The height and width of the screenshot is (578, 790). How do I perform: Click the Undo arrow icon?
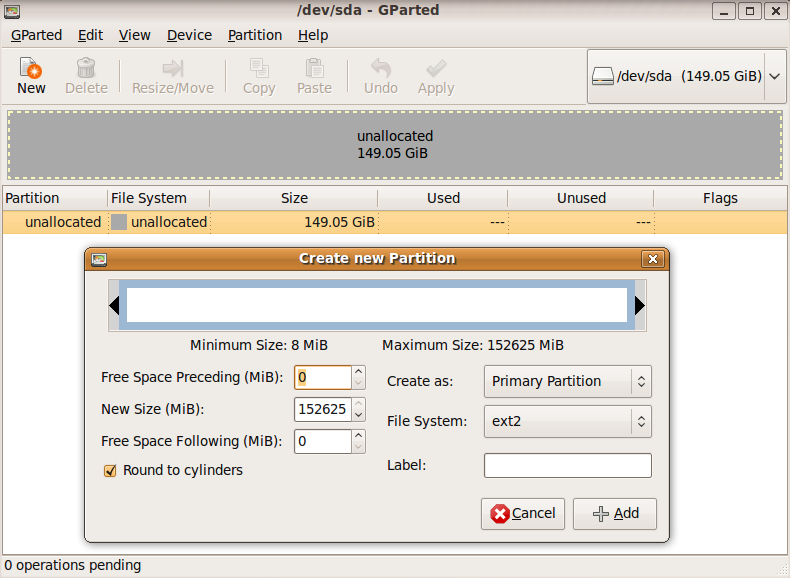click(381, 68)
